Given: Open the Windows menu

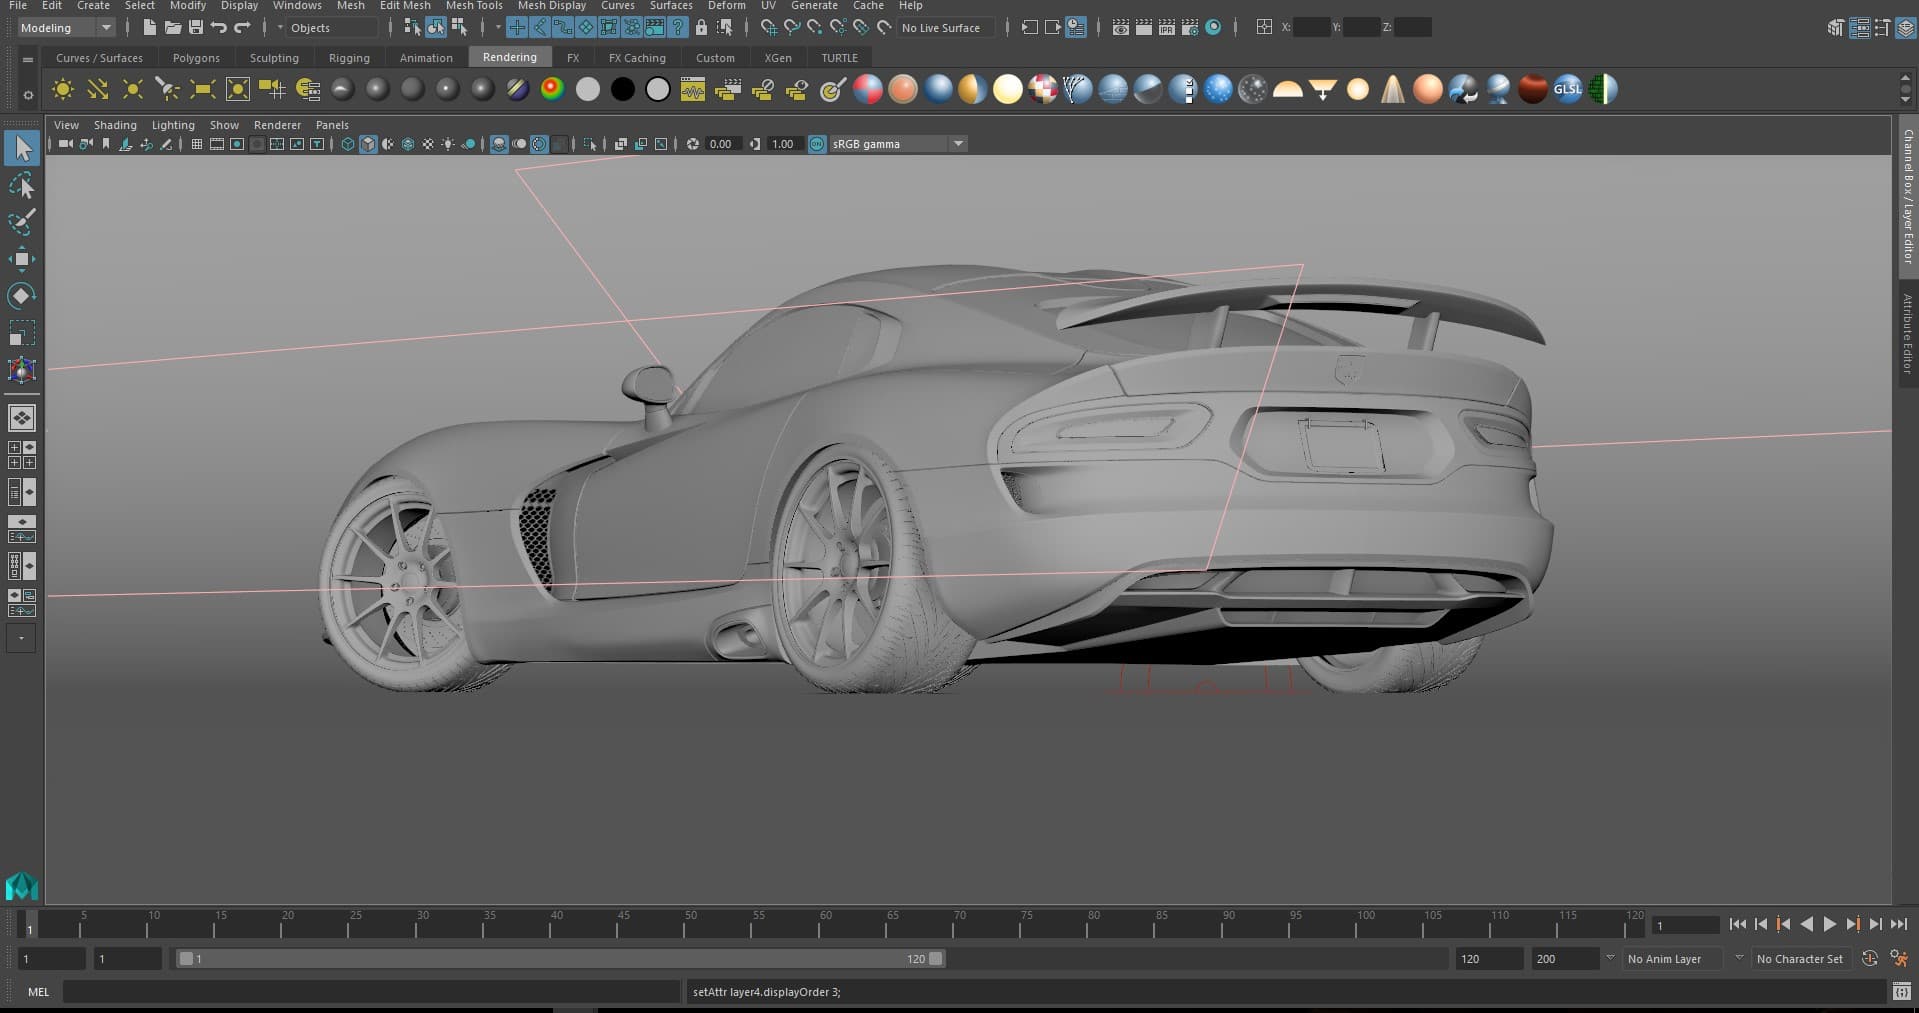Looking at the screenshot, I should 297,6.
